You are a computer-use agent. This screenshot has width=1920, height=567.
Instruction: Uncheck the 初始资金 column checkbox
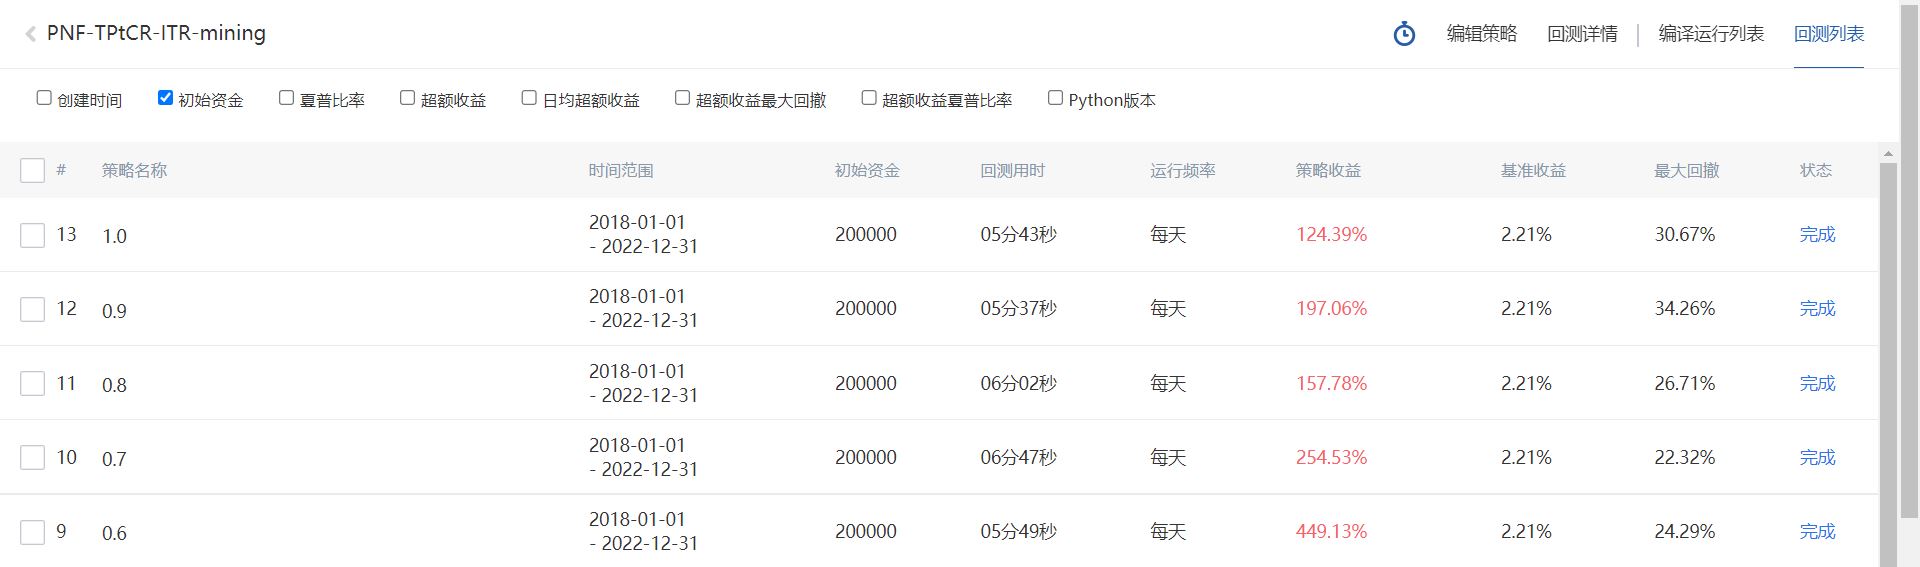[165, 98]
